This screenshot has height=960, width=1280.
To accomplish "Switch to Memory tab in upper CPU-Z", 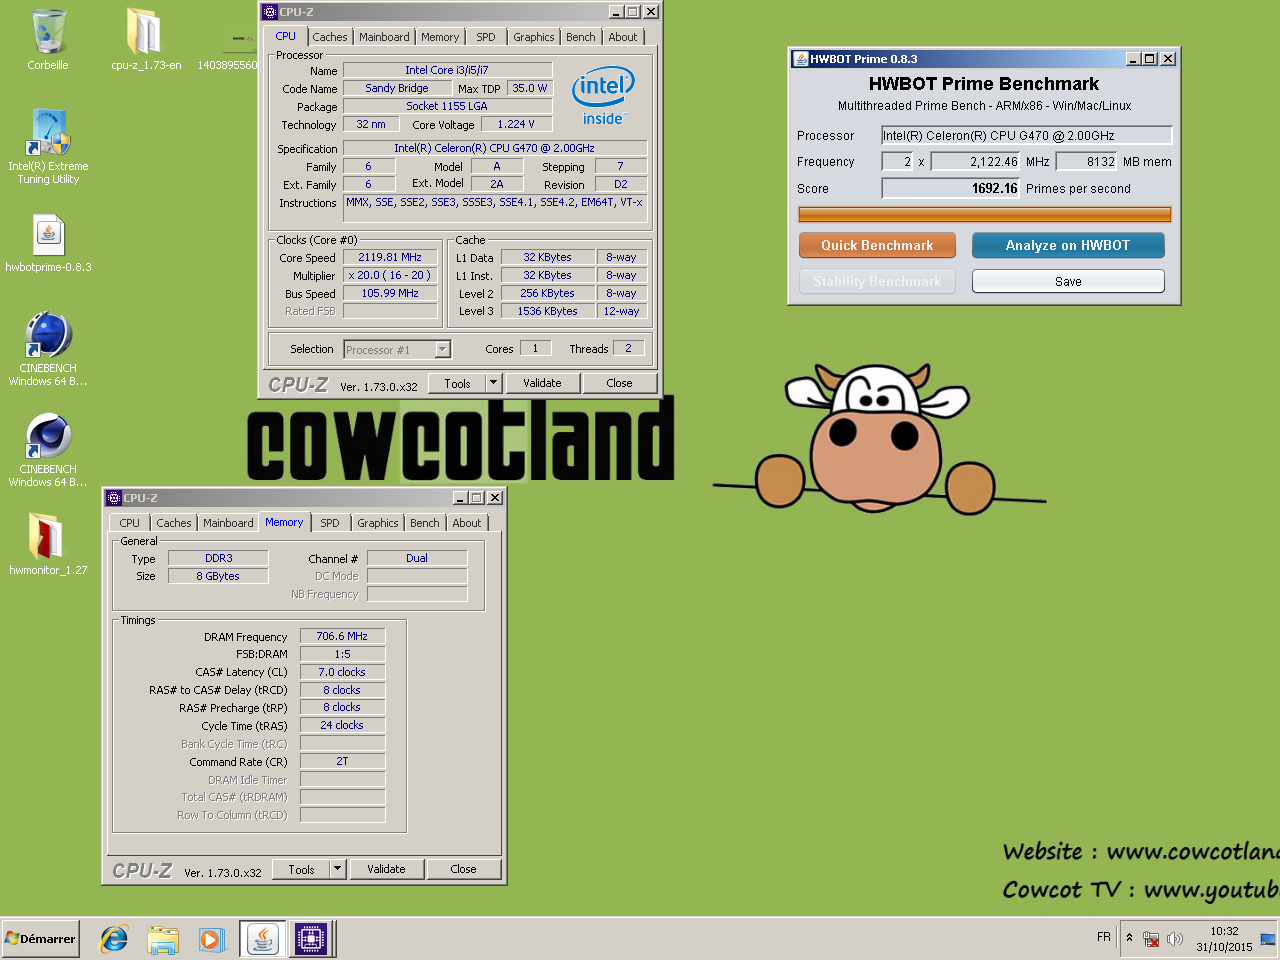I will (x=440, y=37).
